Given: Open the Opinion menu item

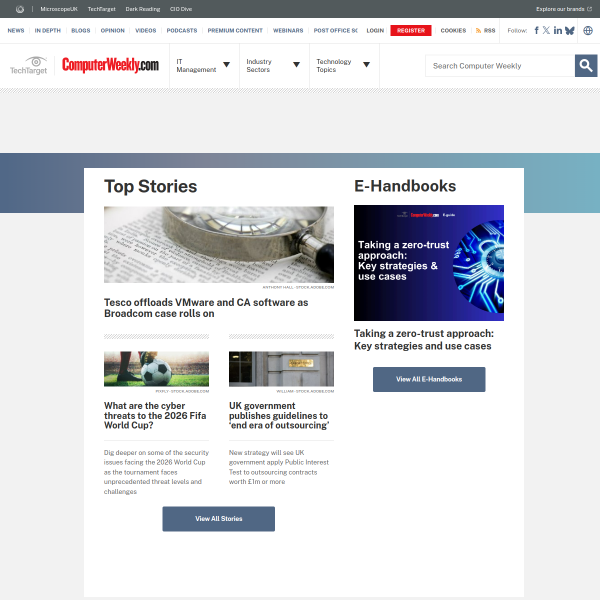Looking at the screenshot, I should [112, 31].
